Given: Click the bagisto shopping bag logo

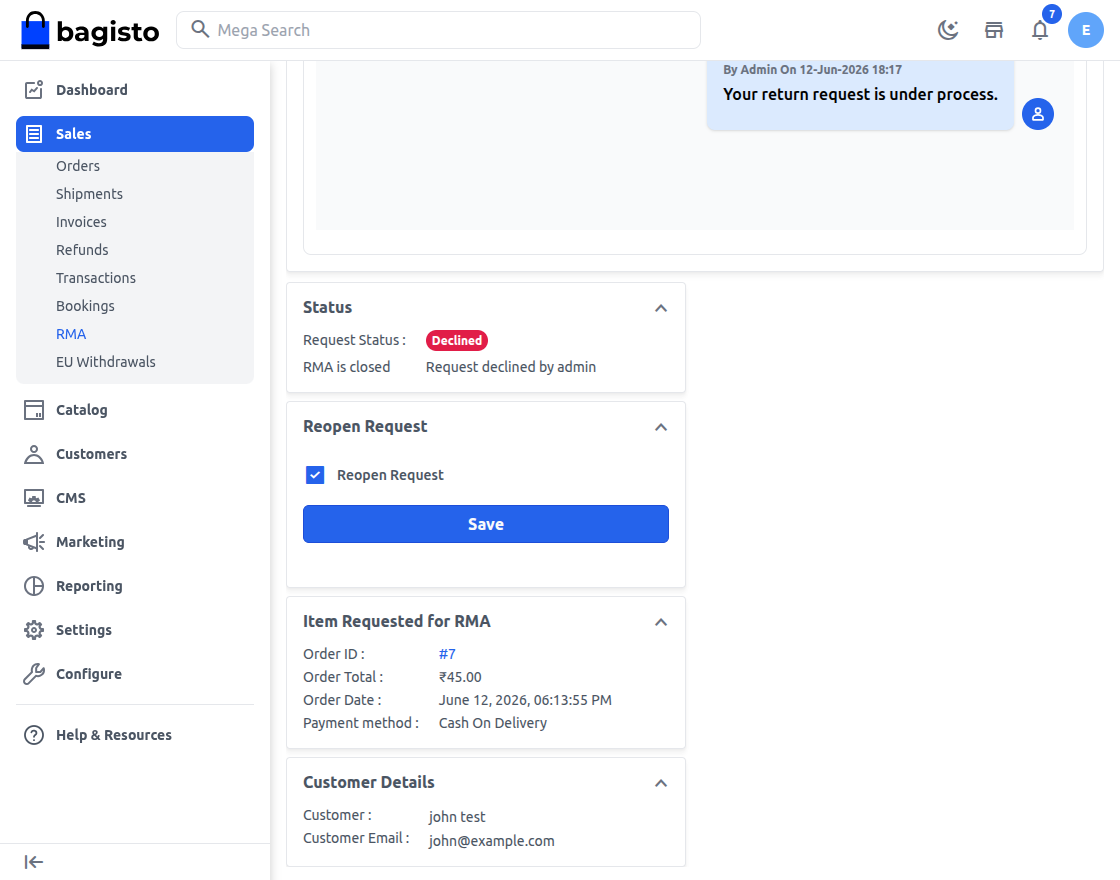Looking at the screenshot, I should click(90, 30).
